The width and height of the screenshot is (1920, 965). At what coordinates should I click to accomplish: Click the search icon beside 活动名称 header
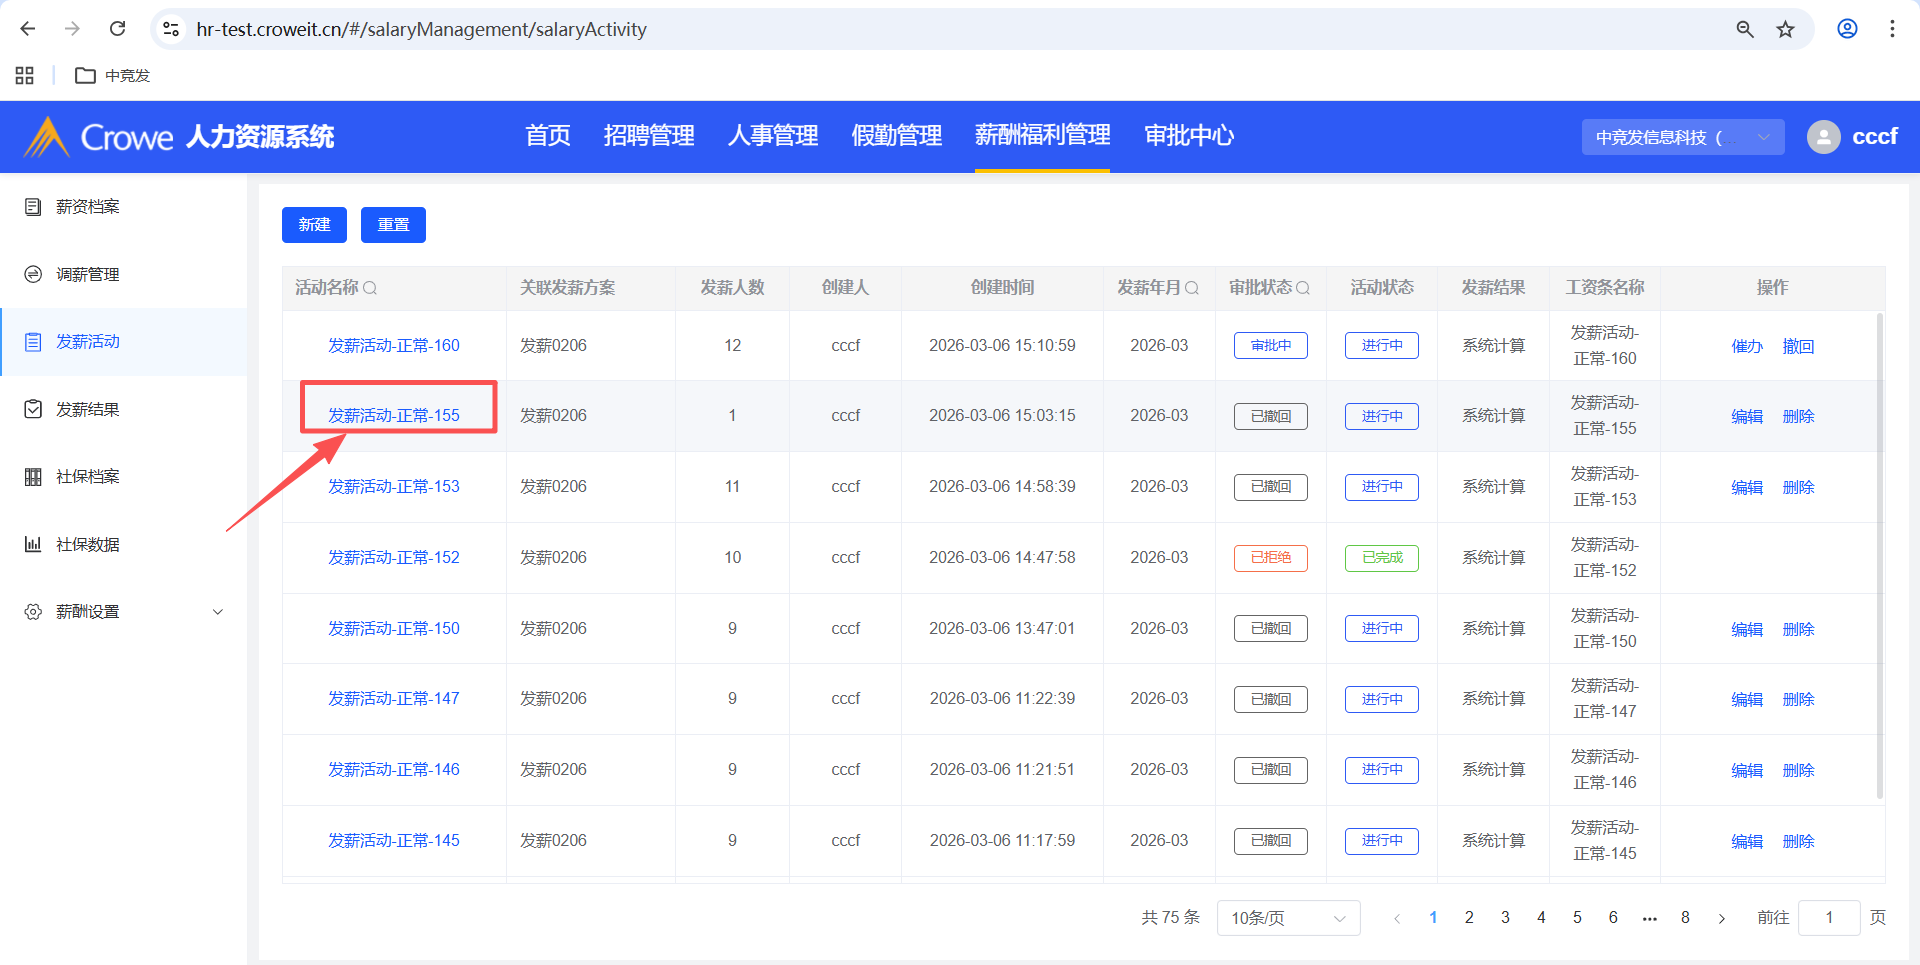click(x=370, y=288)
